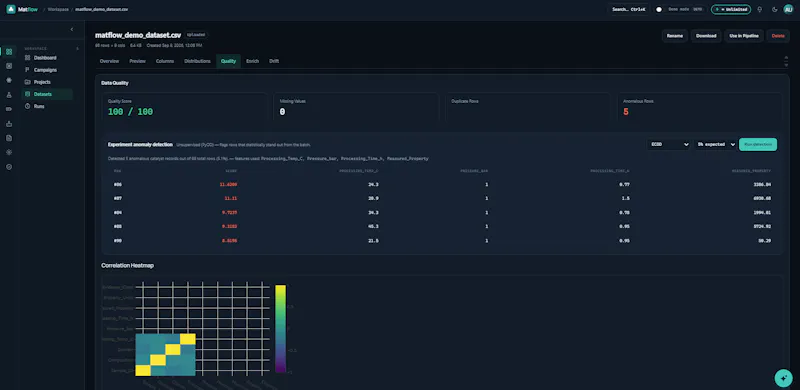Open the AU user avatar menu
The width and height of the screenshot is (800, 390).
[x=789, y=9]
